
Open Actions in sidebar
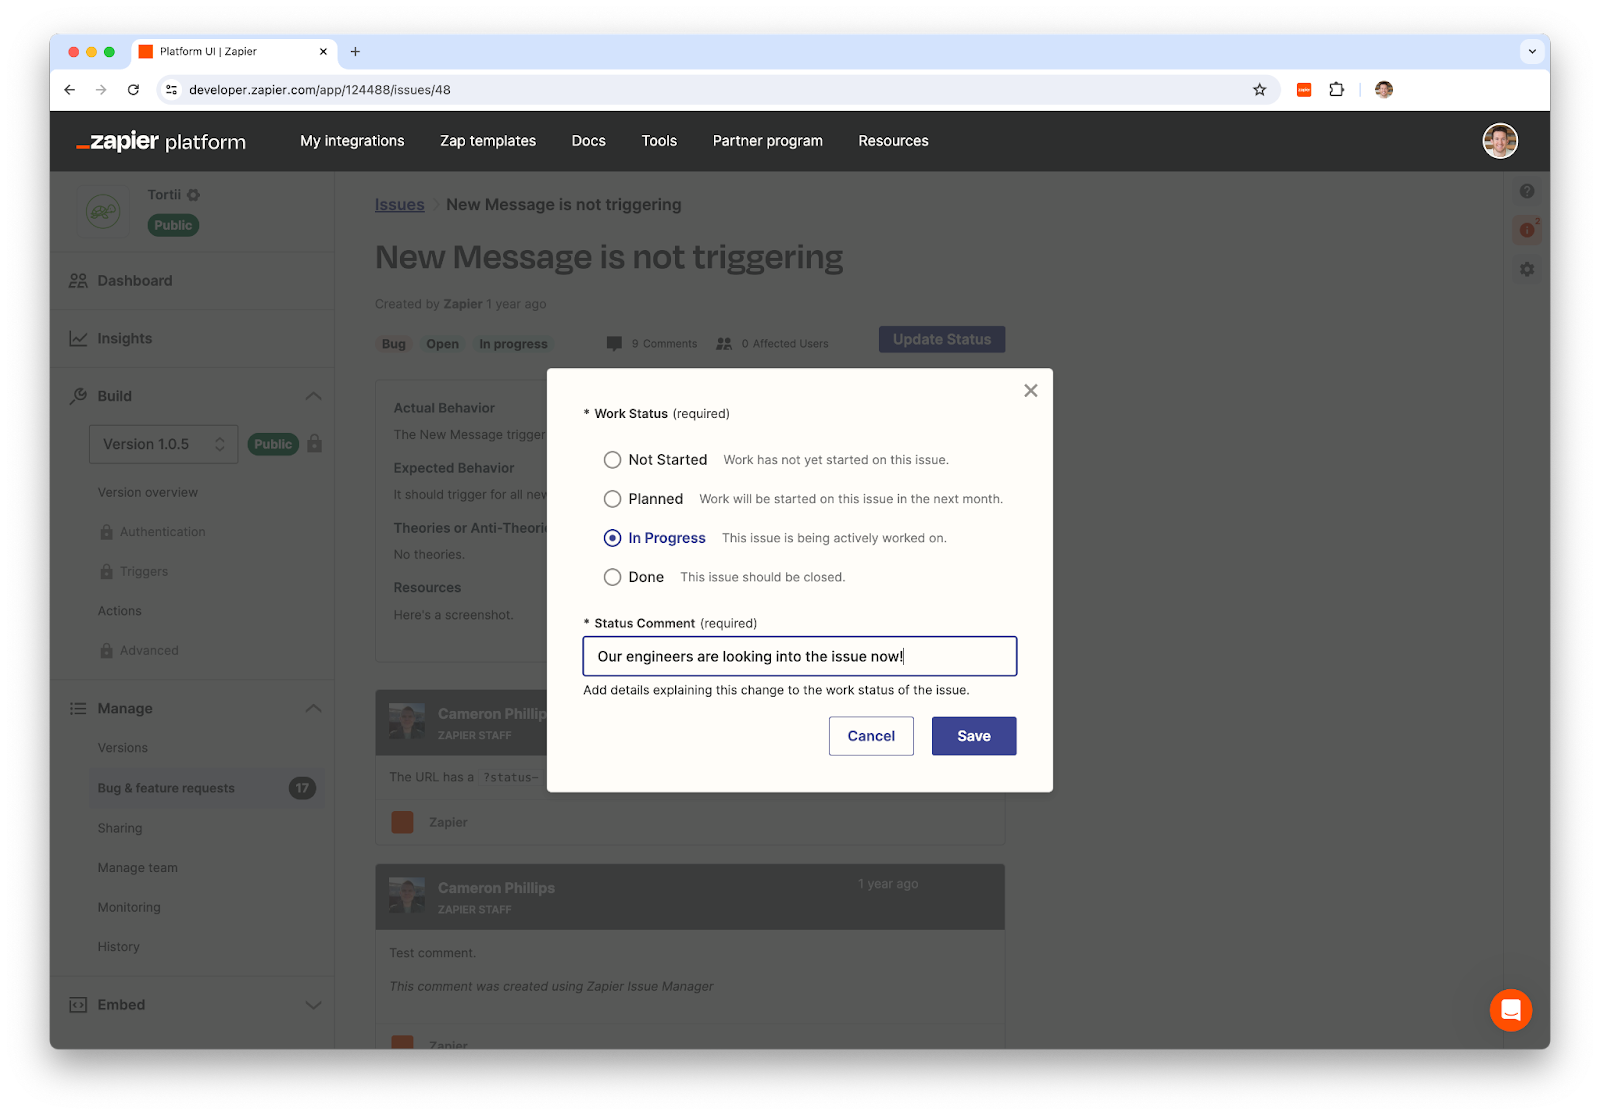point(119,611)
